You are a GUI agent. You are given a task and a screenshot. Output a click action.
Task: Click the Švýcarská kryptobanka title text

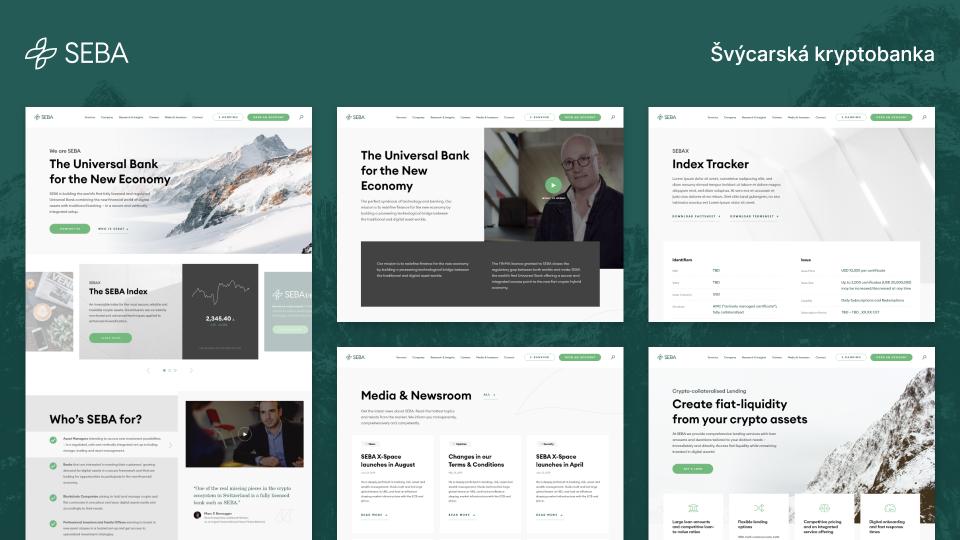coord(822,54)
